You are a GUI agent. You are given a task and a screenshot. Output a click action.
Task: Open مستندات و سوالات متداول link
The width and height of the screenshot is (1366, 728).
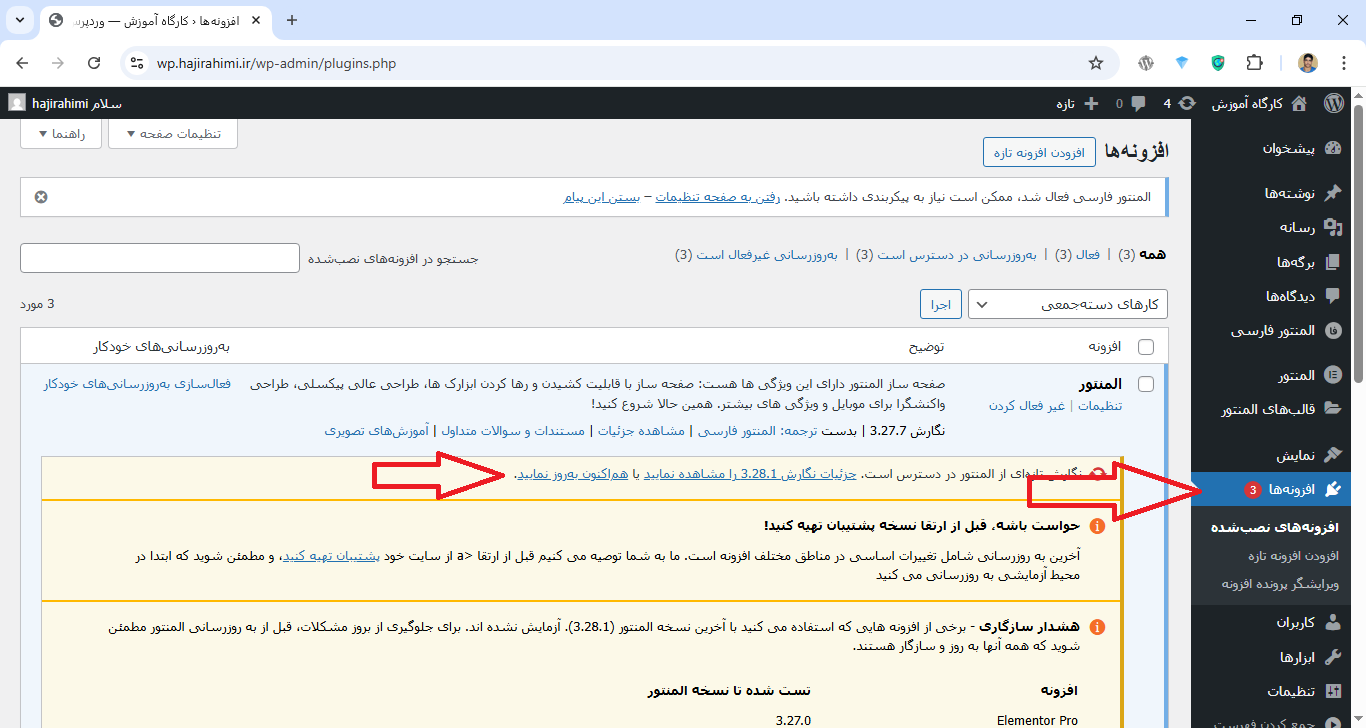(513, 430)
